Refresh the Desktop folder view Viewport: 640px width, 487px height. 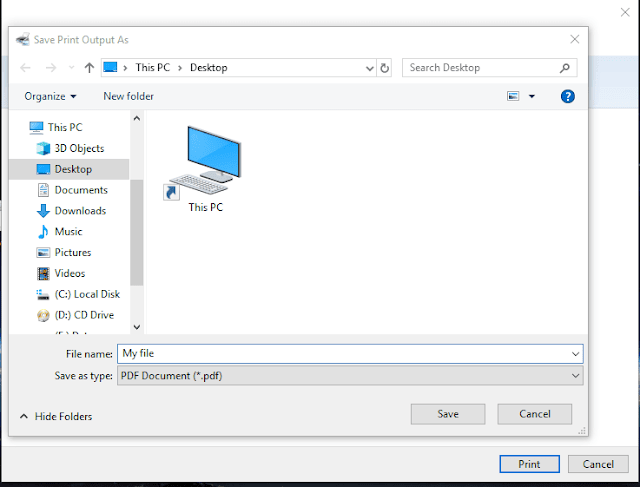coord(384,68)
